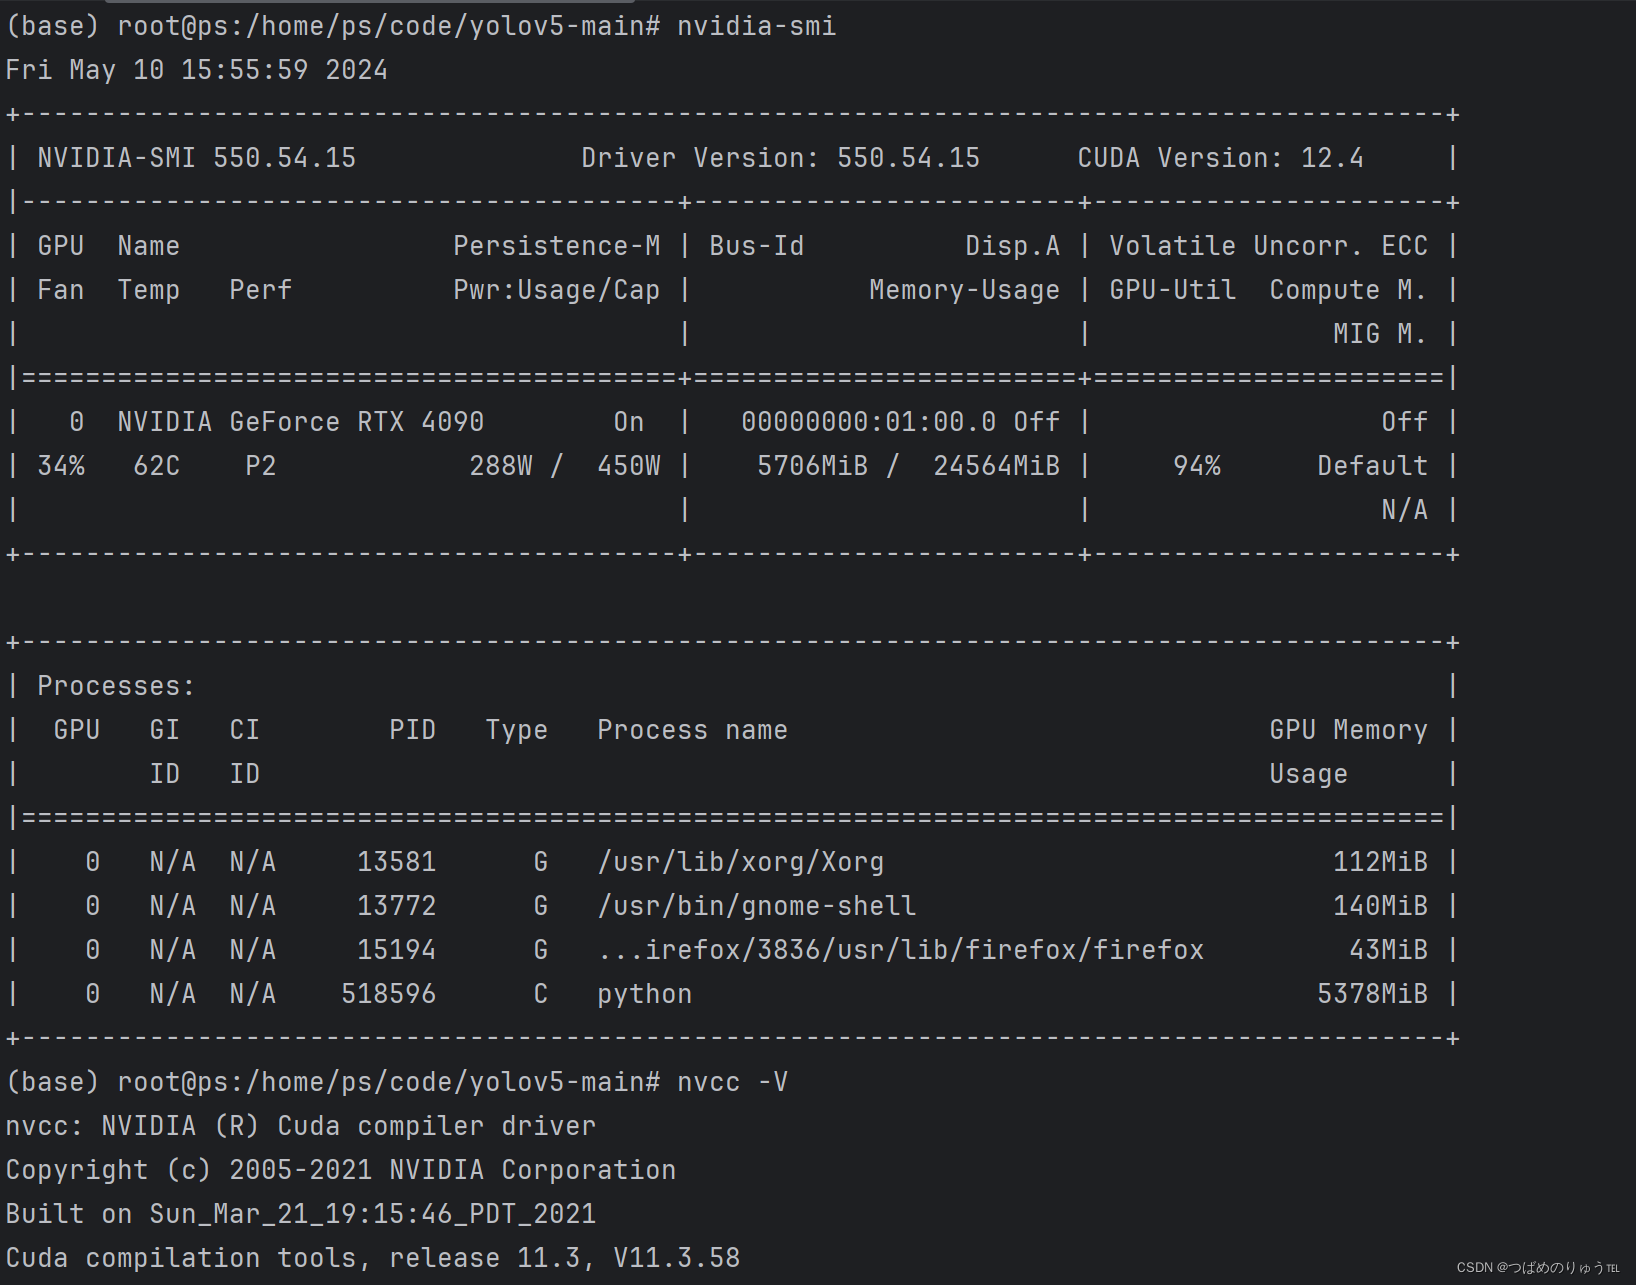This screenshot has width=1636, height=1285.
Task: Click GPU utilization value '94%'
Action: tap(1197, 466)
